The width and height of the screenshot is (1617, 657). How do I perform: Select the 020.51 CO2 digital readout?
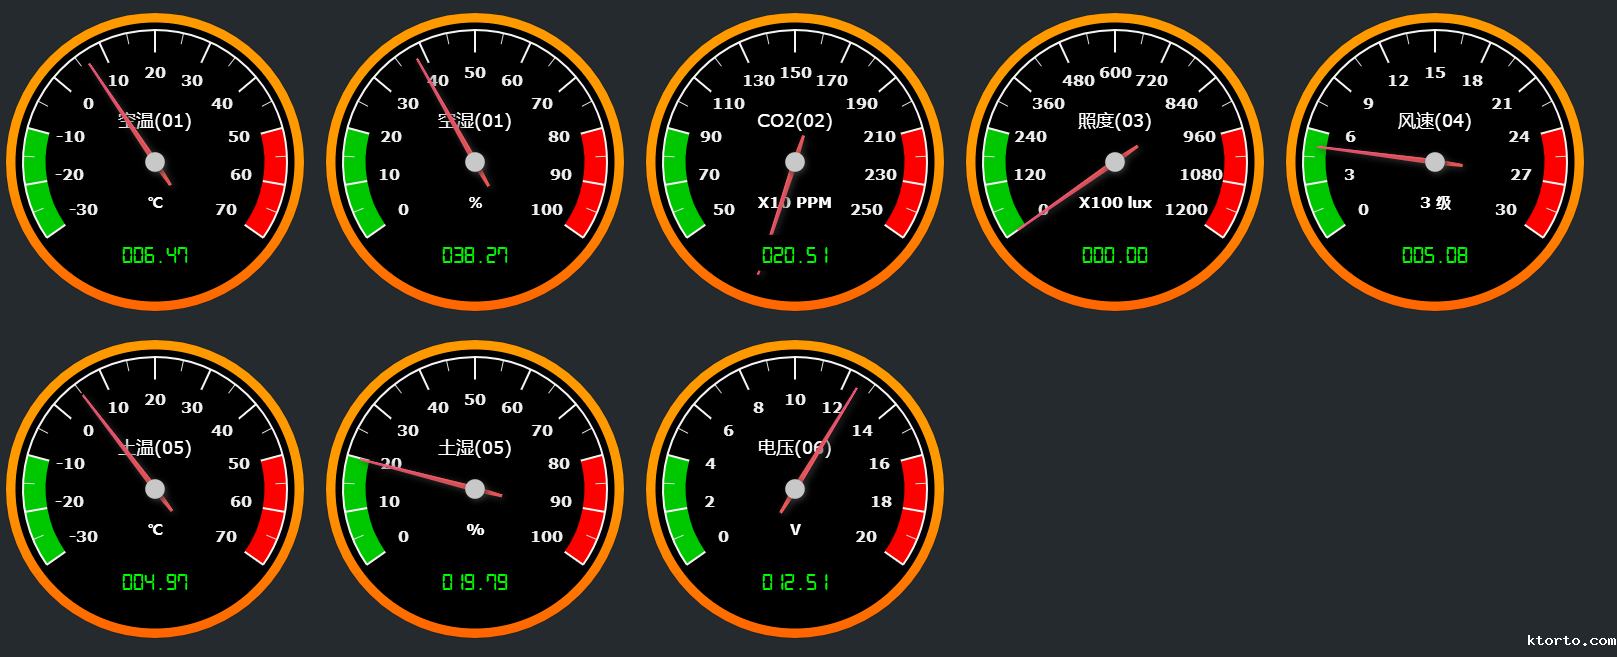[x=795, y=256]
